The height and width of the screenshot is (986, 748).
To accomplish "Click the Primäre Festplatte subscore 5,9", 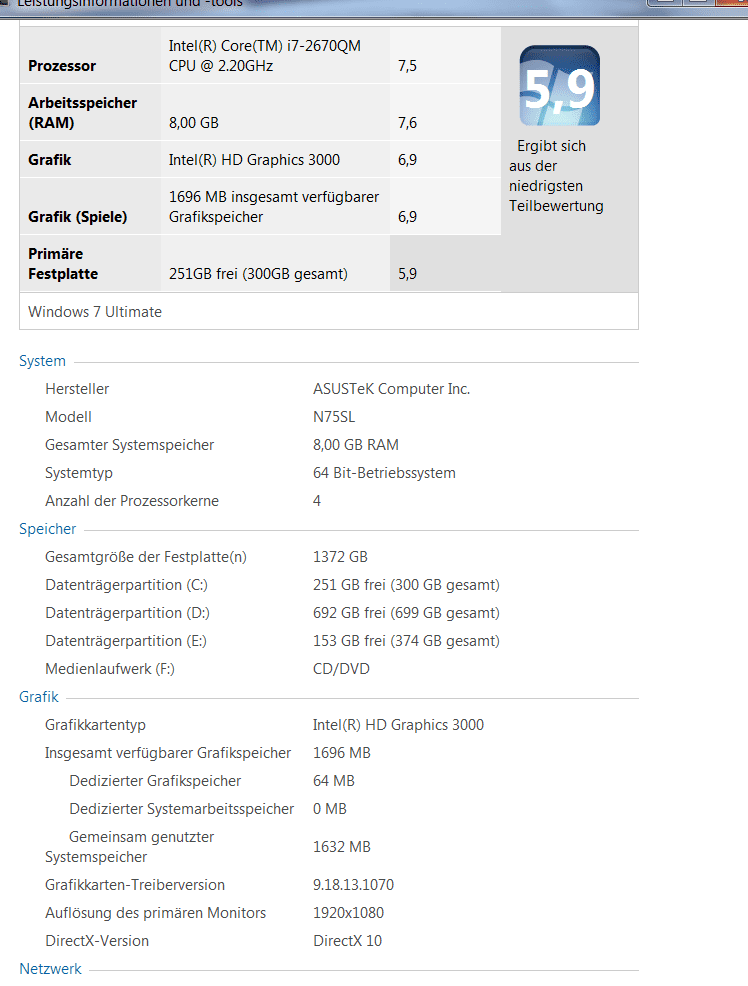I will 407,274.
